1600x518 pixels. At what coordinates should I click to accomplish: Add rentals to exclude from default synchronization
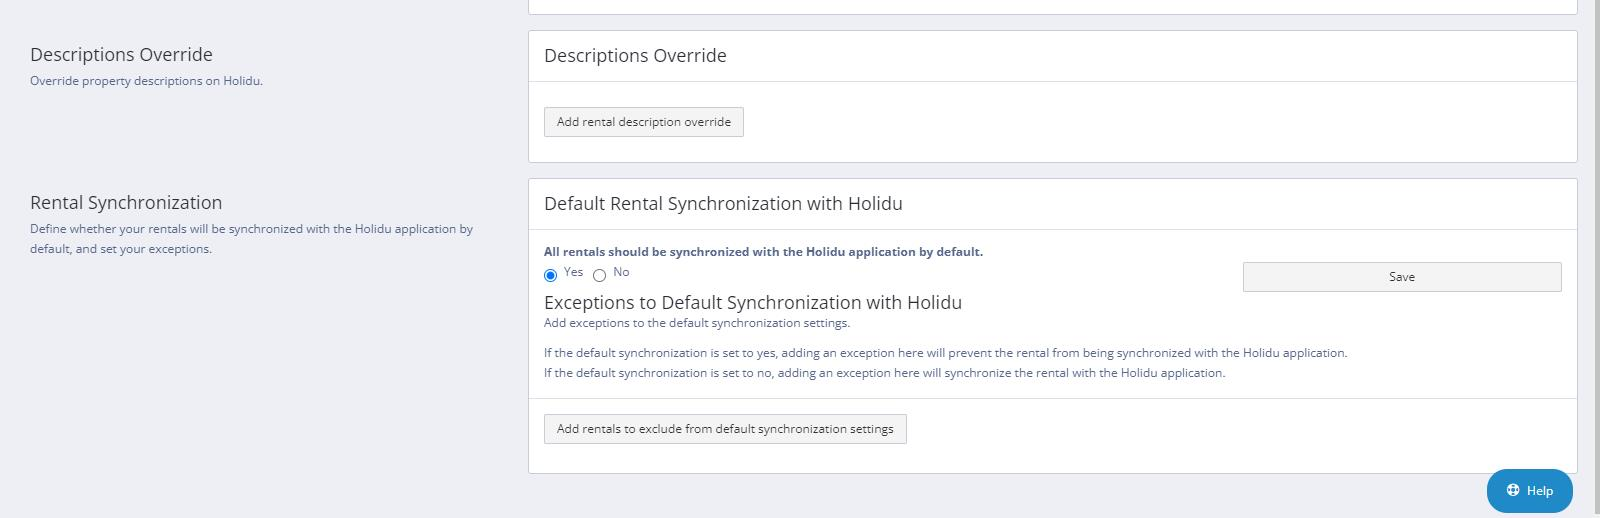coord(725,429)
